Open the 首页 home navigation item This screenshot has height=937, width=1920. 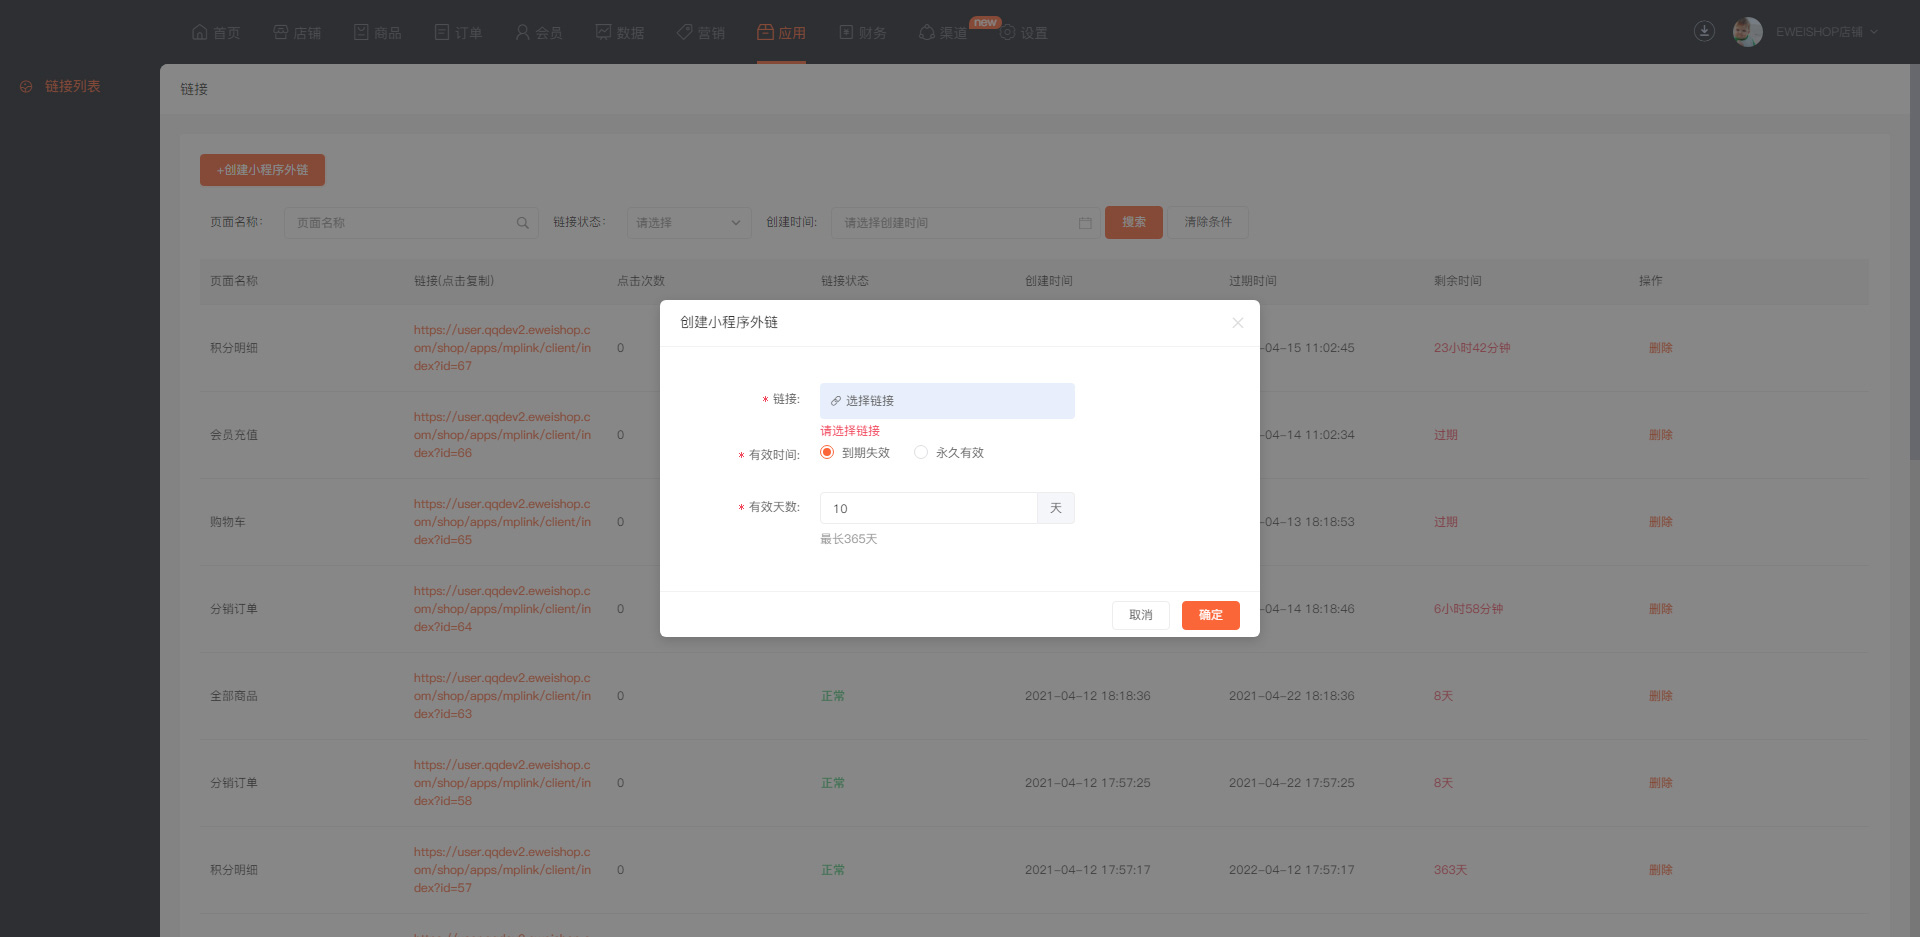click(216, 32)
